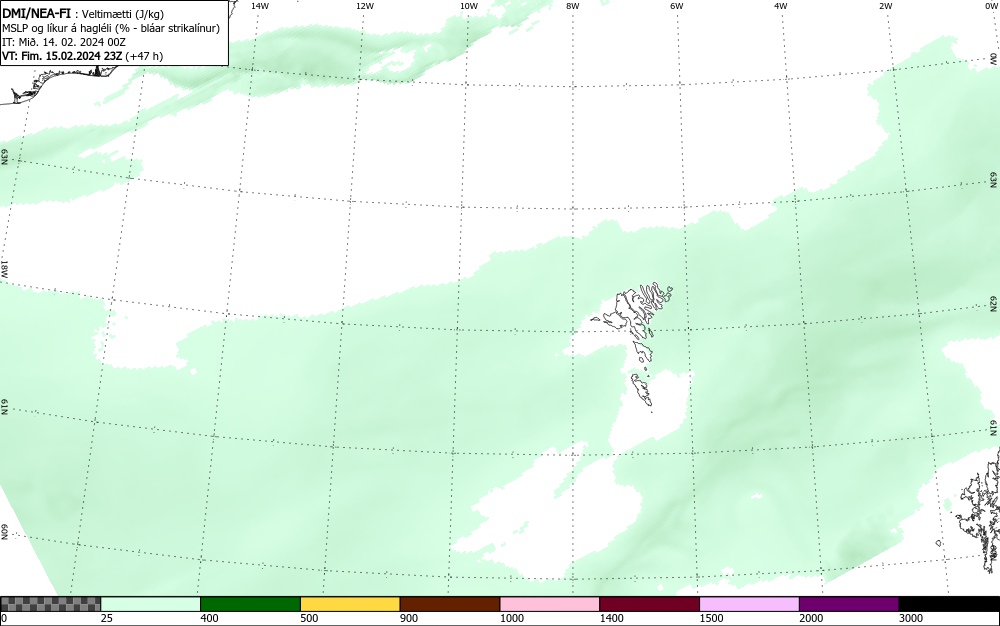Click the legend value 1400
The image size is (1000, 626).
(612, 618)
